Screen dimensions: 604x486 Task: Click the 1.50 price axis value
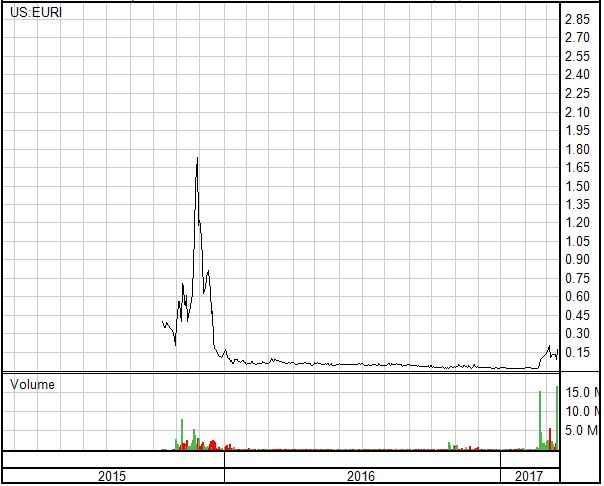tap(577, 186)
